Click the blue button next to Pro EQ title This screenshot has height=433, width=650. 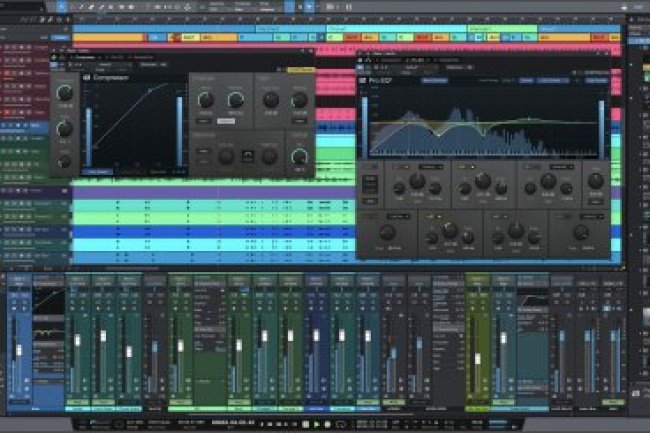[x=434, y=81]
